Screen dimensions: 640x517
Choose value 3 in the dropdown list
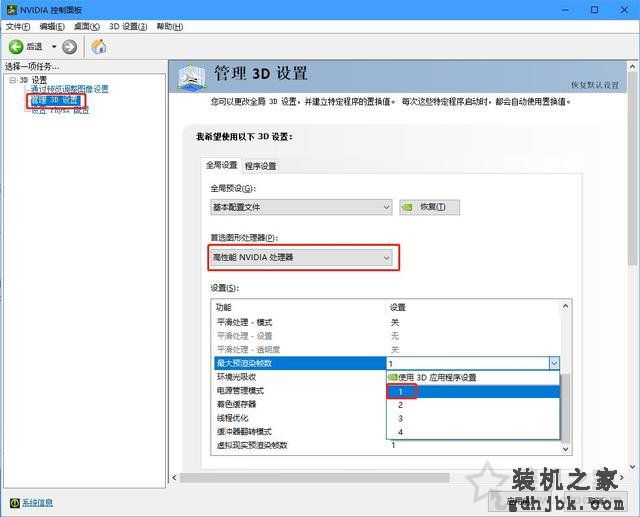pyautogui.click(x=473, y=419)
